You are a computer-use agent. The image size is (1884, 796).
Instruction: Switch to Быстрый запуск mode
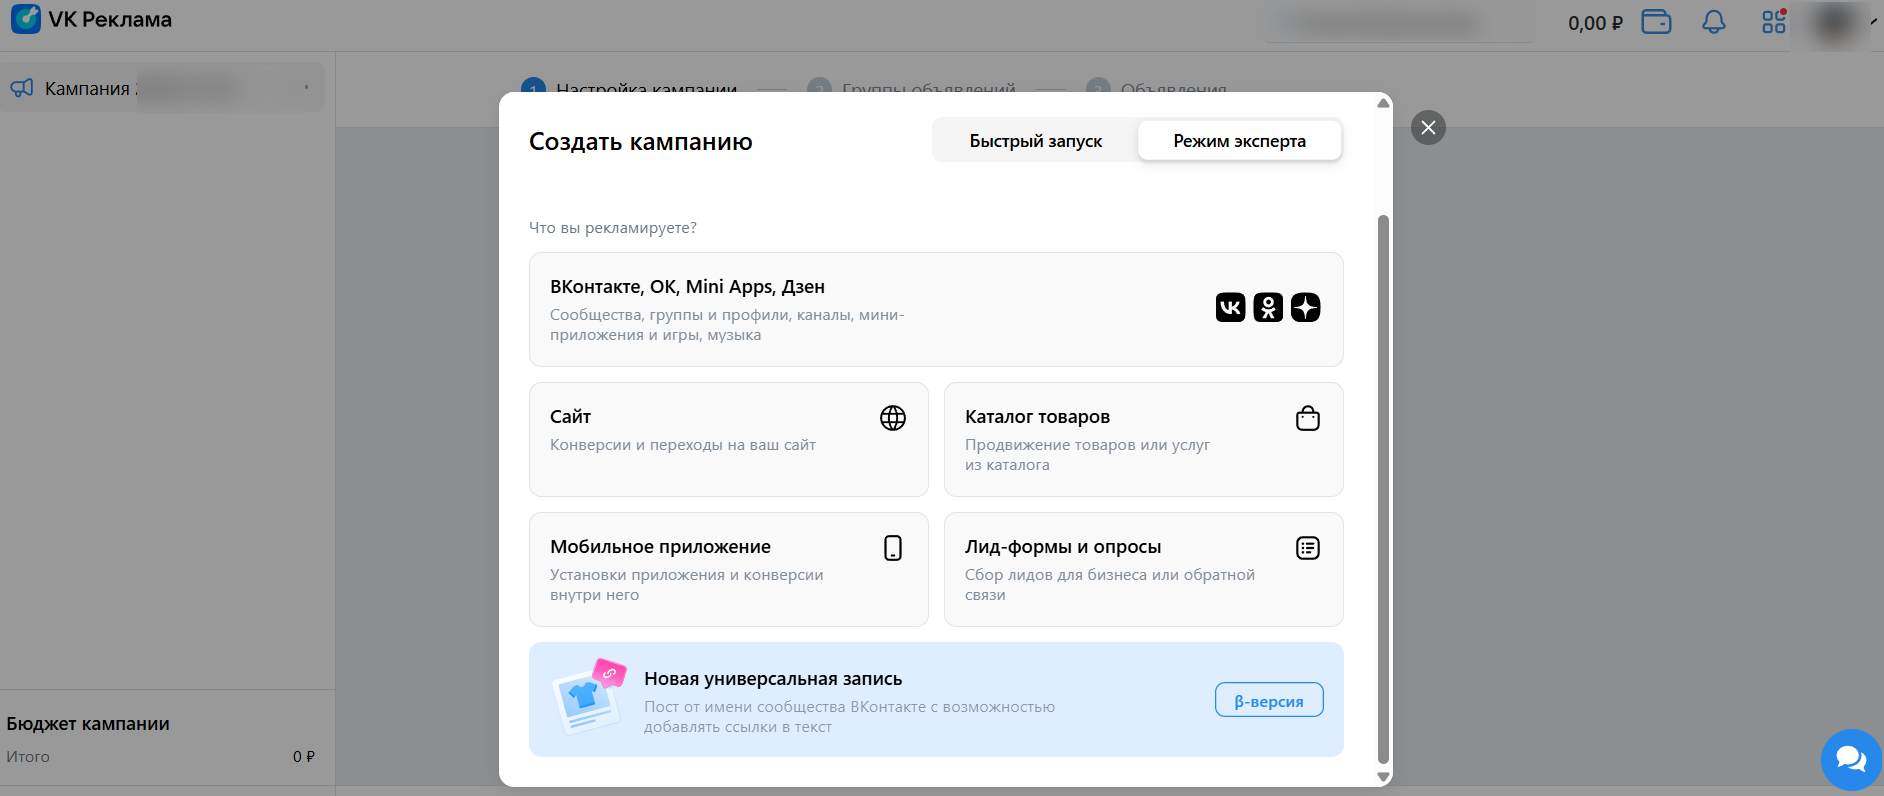(x=1035, y=141)
